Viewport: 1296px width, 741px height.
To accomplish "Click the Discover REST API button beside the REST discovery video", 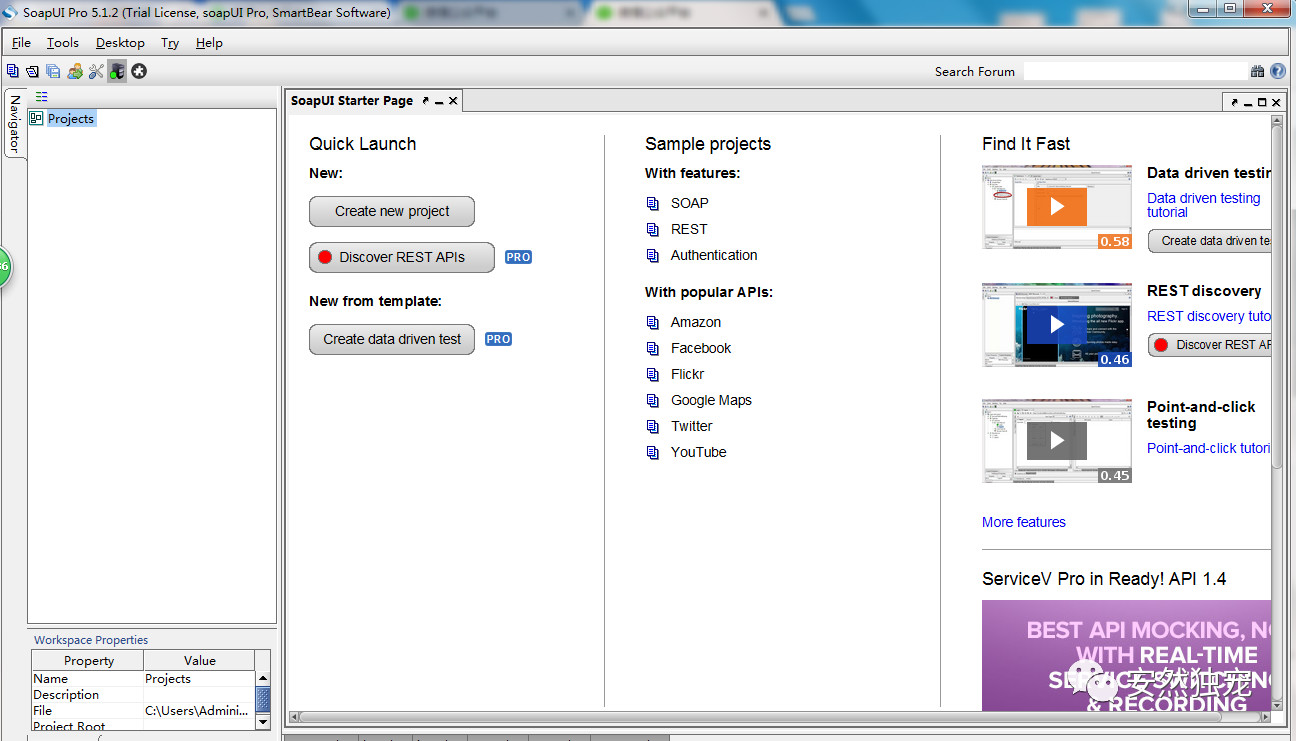I will pos(1210,345).
